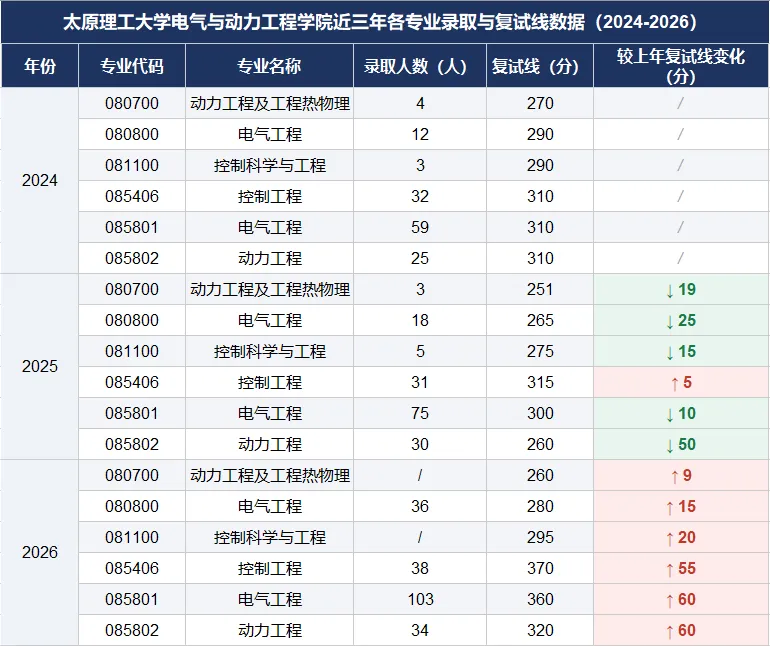
Task: Click 控制工程 in the 2026 section
Action: 270,568
